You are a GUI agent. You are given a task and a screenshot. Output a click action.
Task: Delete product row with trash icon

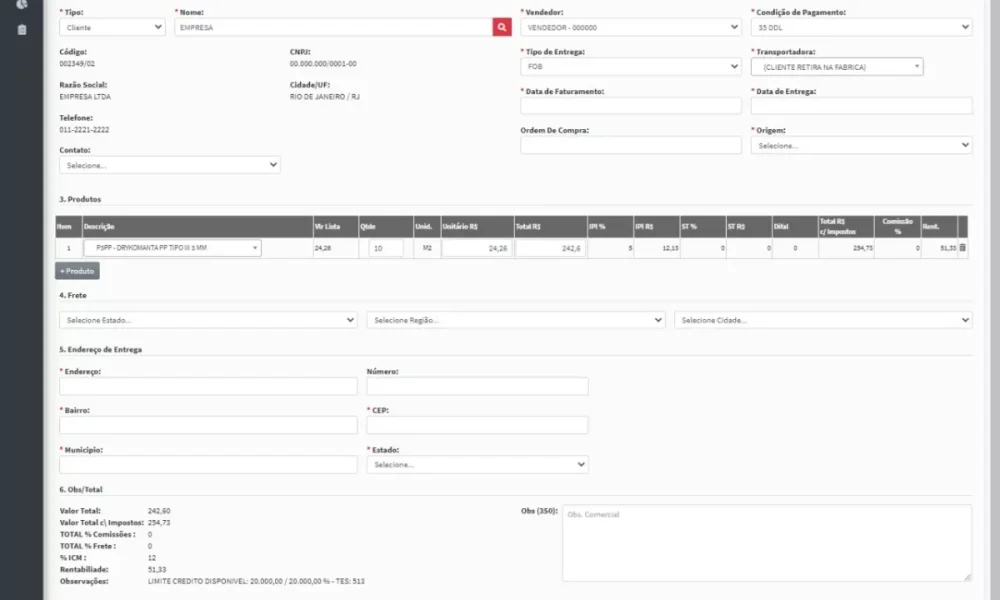(962, 247)
